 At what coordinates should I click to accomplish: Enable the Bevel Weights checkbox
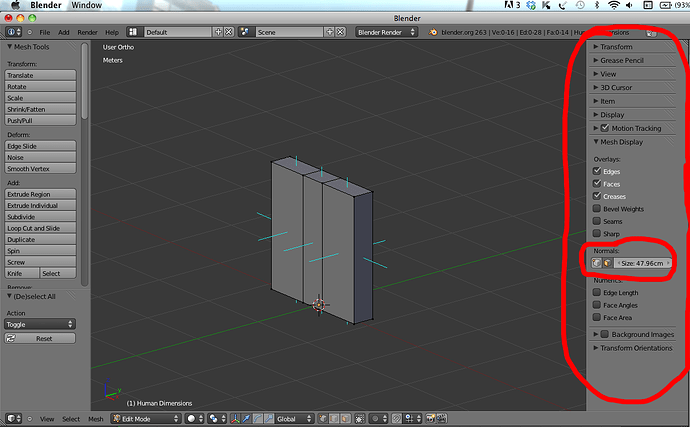pos(597,209)
